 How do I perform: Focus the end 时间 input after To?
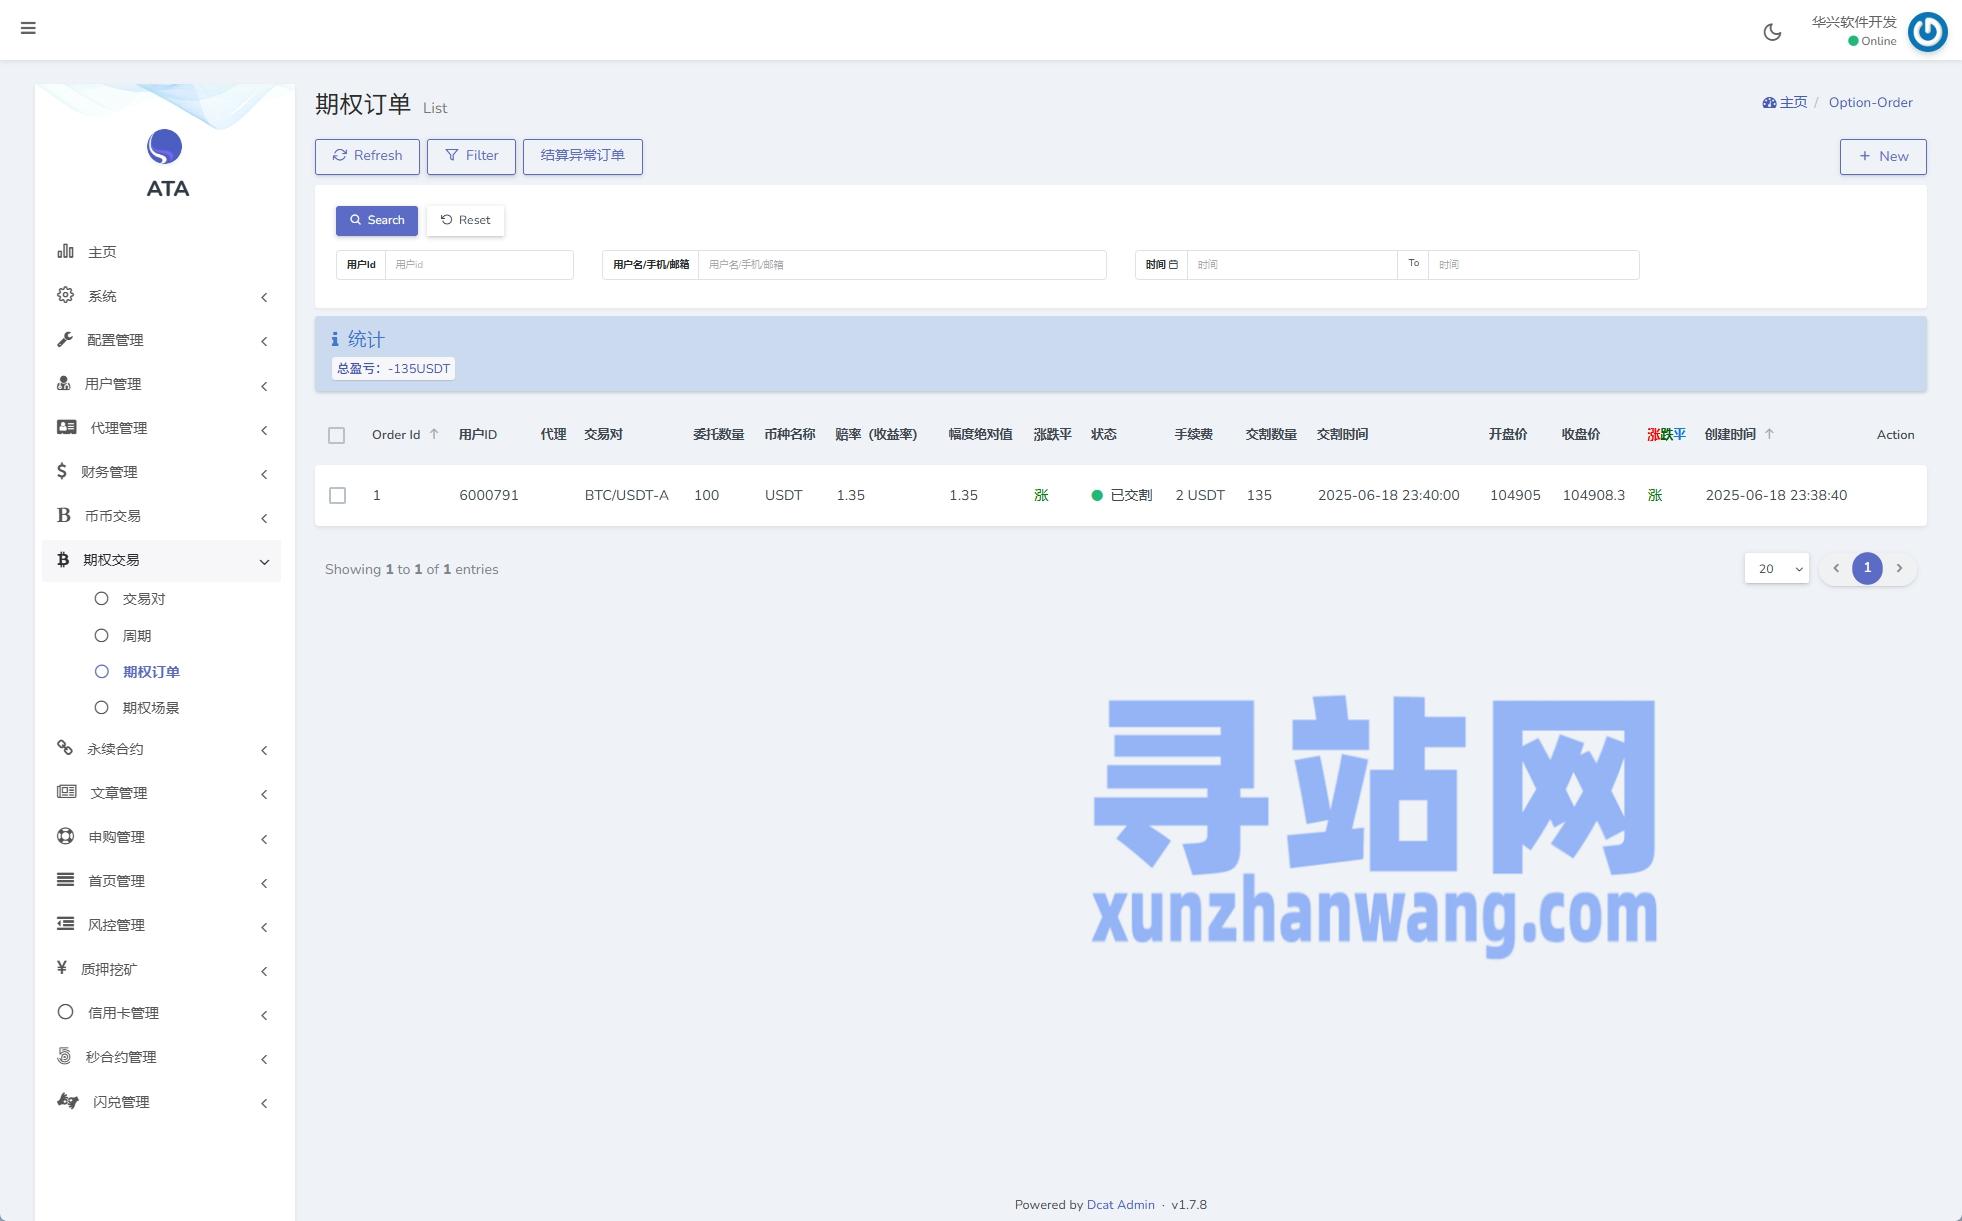point(1534,265)
